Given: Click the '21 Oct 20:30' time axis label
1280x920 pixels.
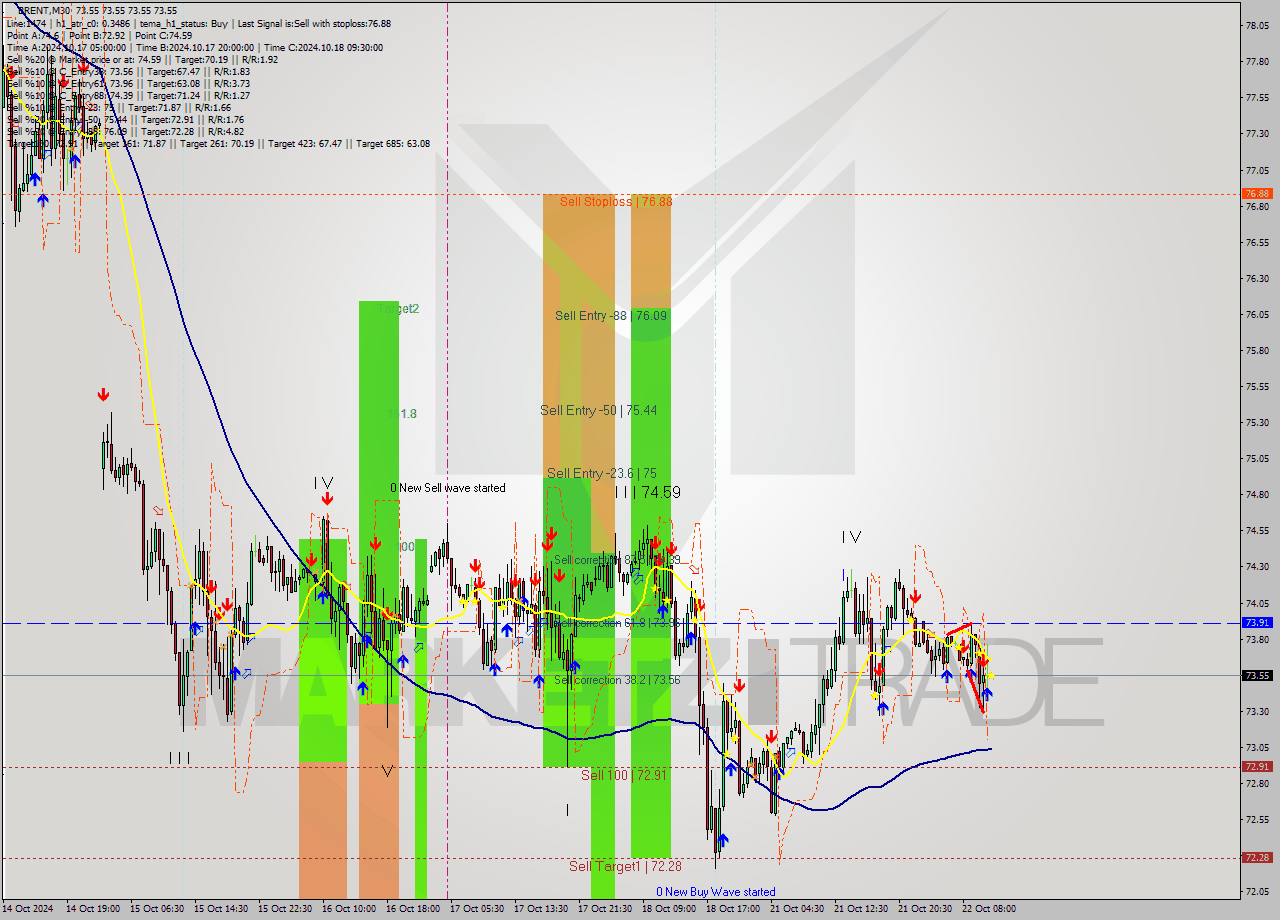Looking at the screenshot, I should [x=926, y=909].
